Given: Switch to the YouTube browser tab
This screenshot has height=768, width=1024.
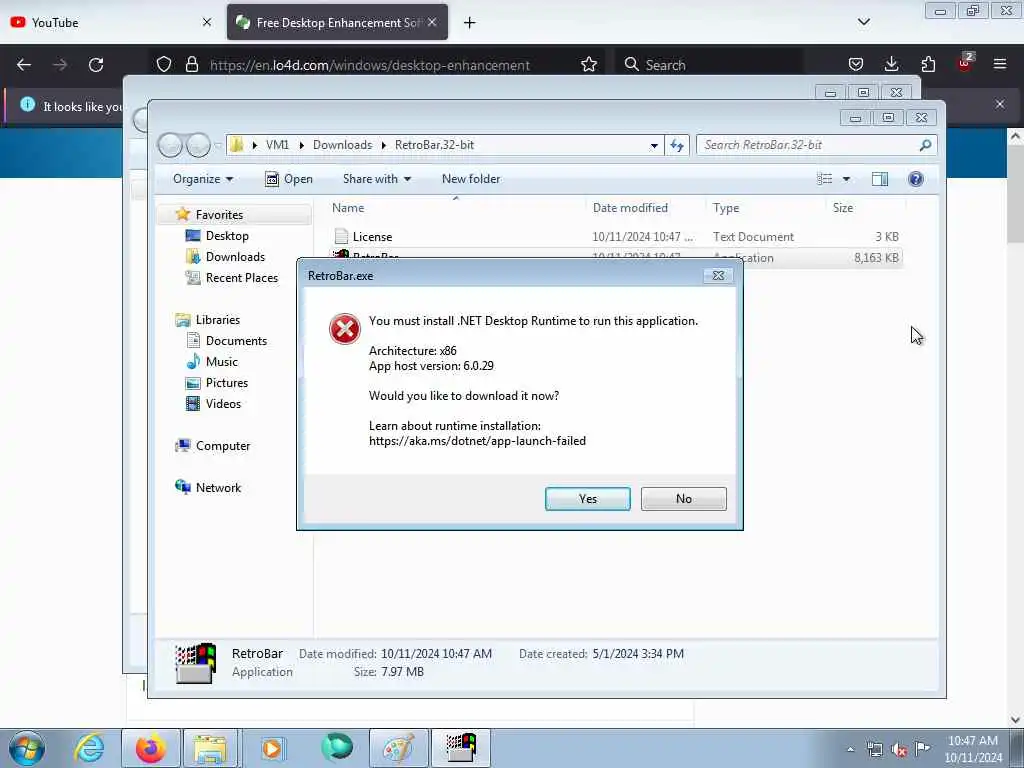Looking at the screenshot, I should click(x=111, y=22).
